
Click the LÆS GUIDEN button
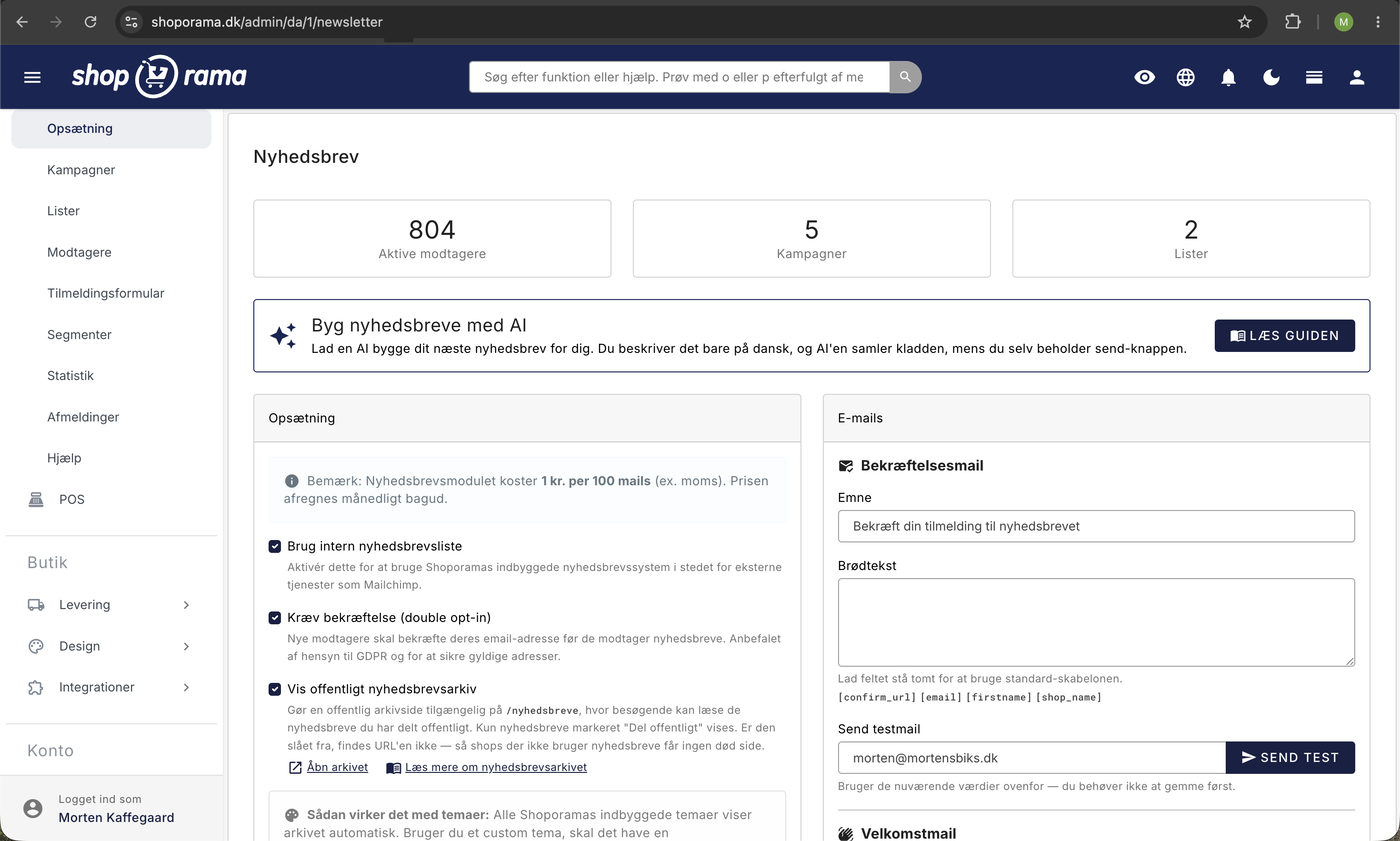point(1284,336)
